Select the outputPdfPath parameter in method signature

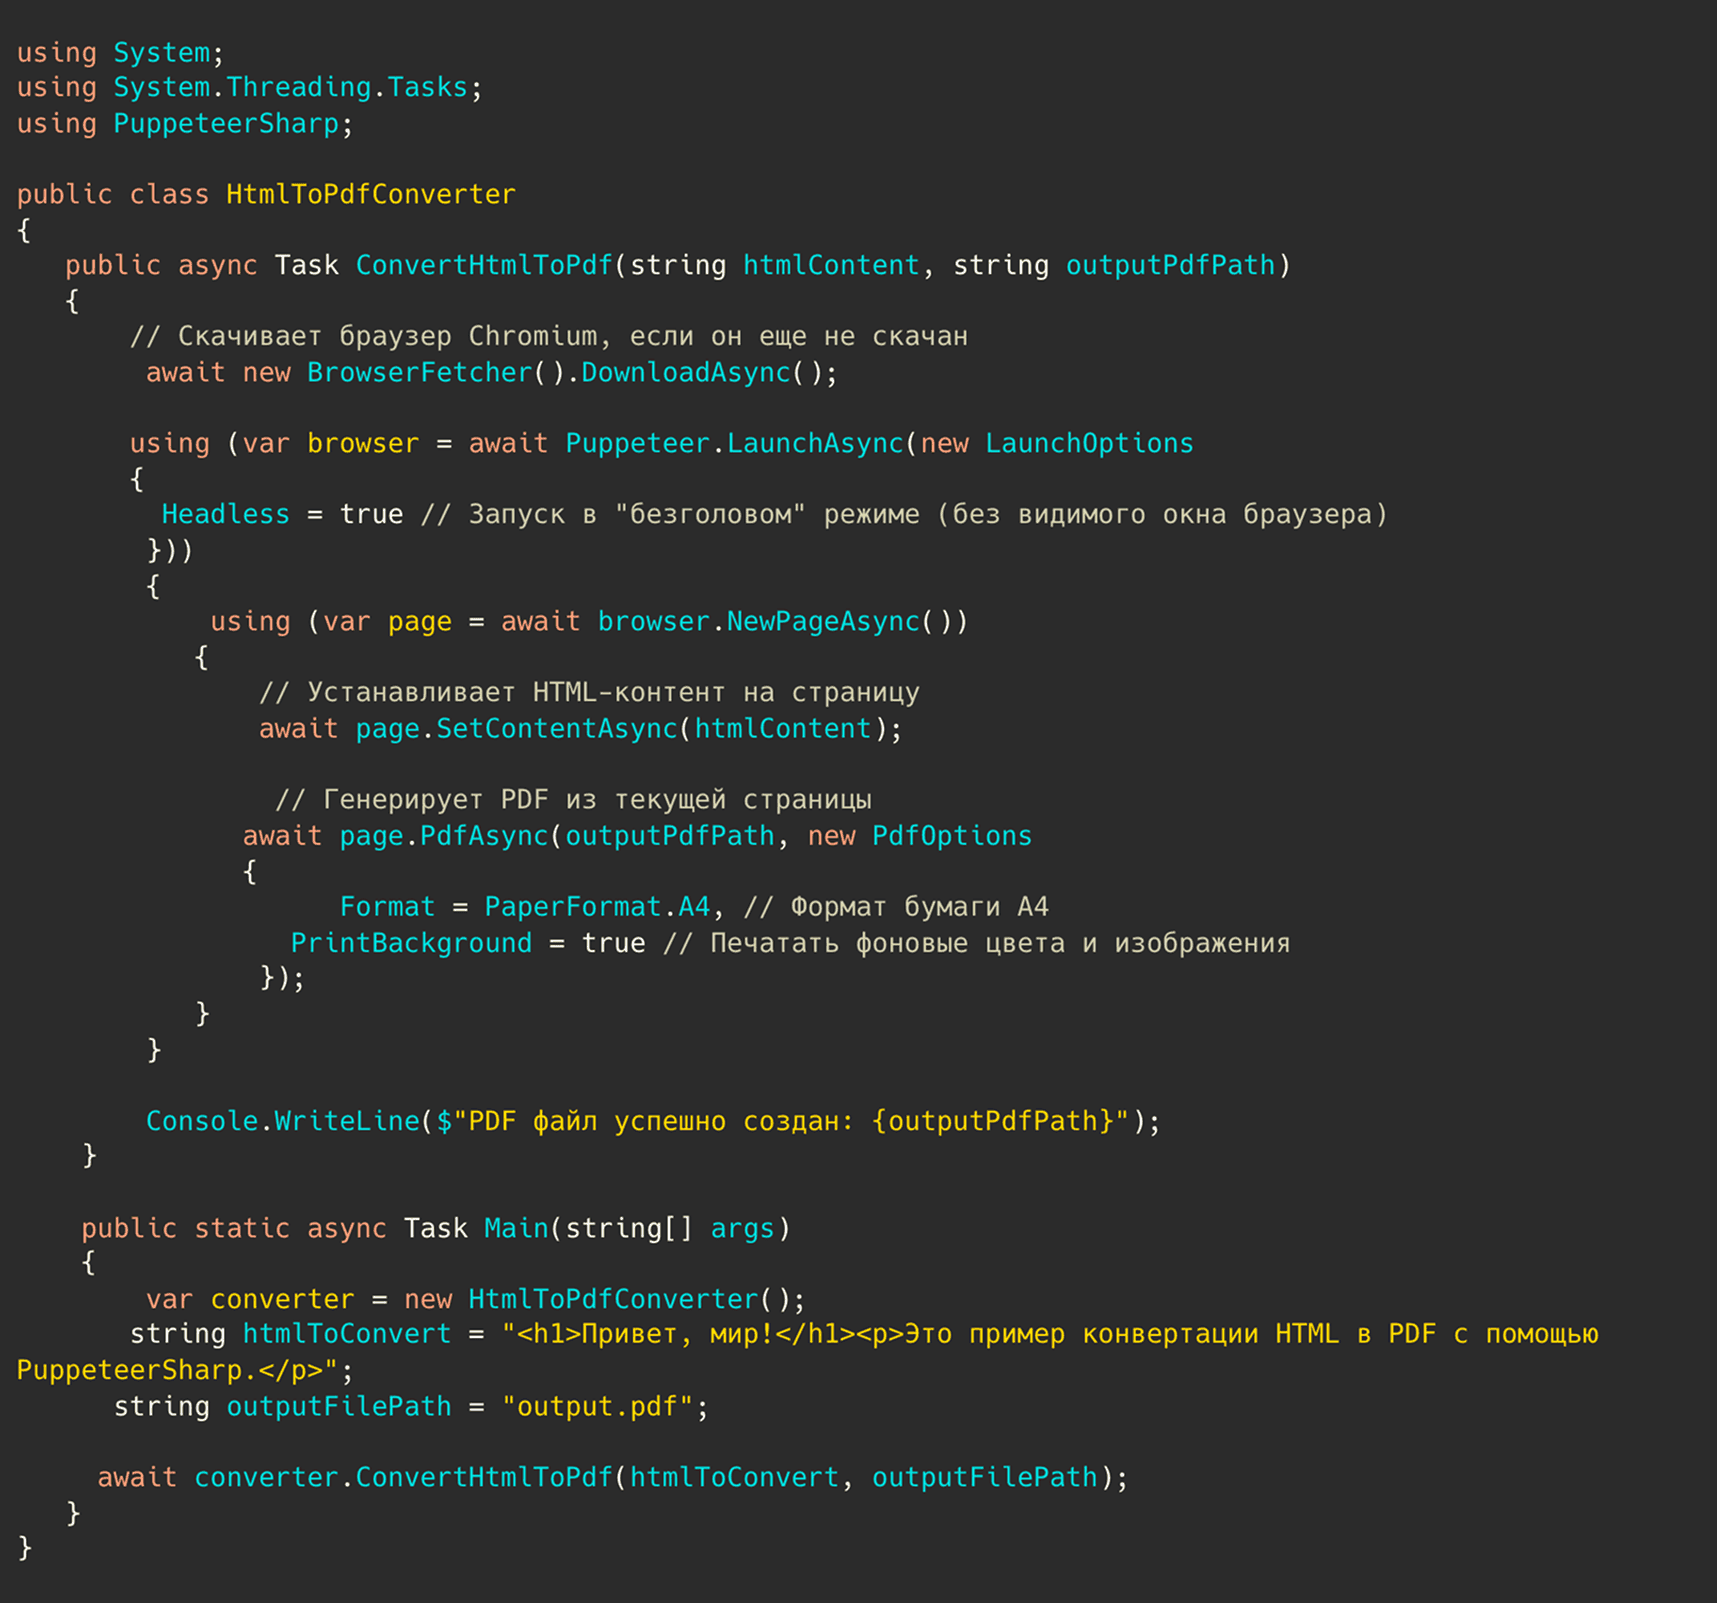click(1170, 265)
